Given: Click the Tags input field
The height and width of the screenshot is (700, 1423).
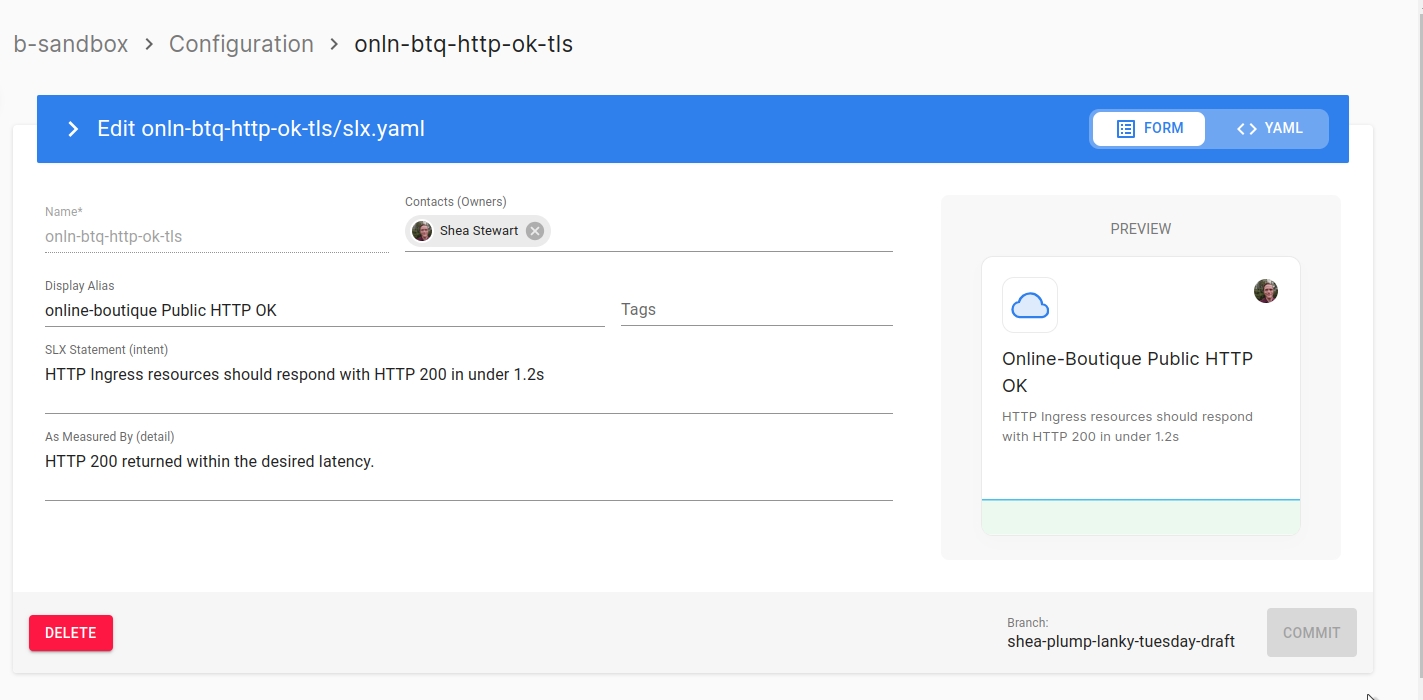Looking at the screenshot, I should [x=756, y=310].
